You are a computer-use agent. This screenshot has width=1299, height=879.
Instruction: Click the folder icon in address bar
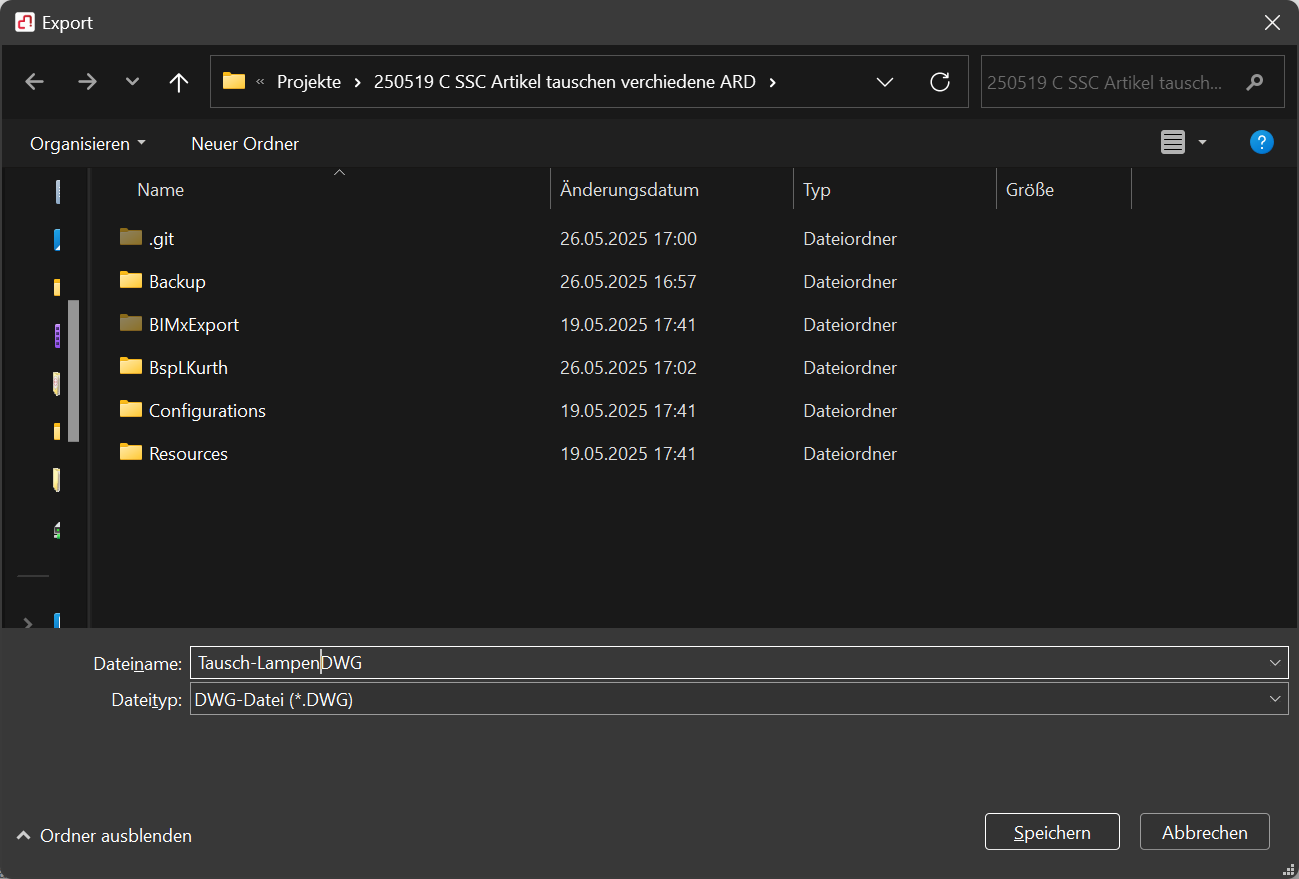234,81
